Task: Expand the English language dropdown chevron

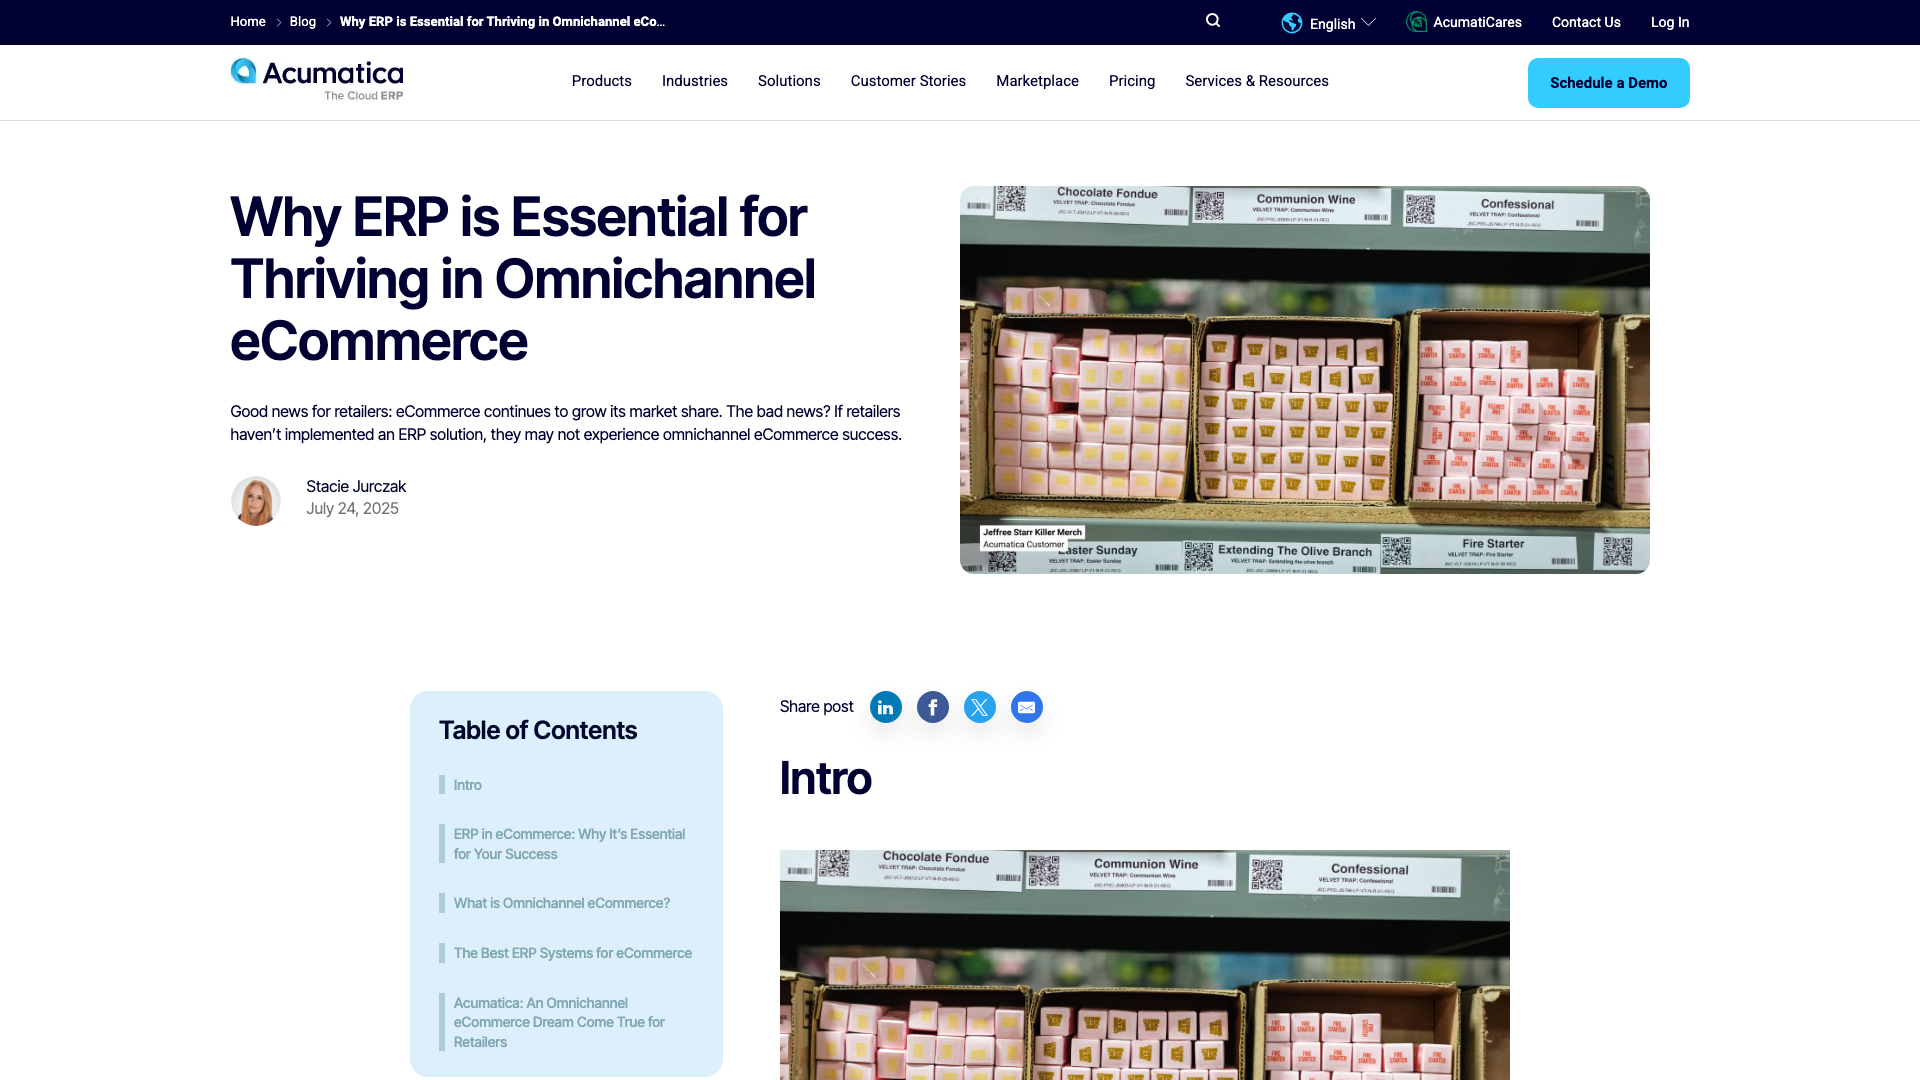Action: pos(1369,22)
